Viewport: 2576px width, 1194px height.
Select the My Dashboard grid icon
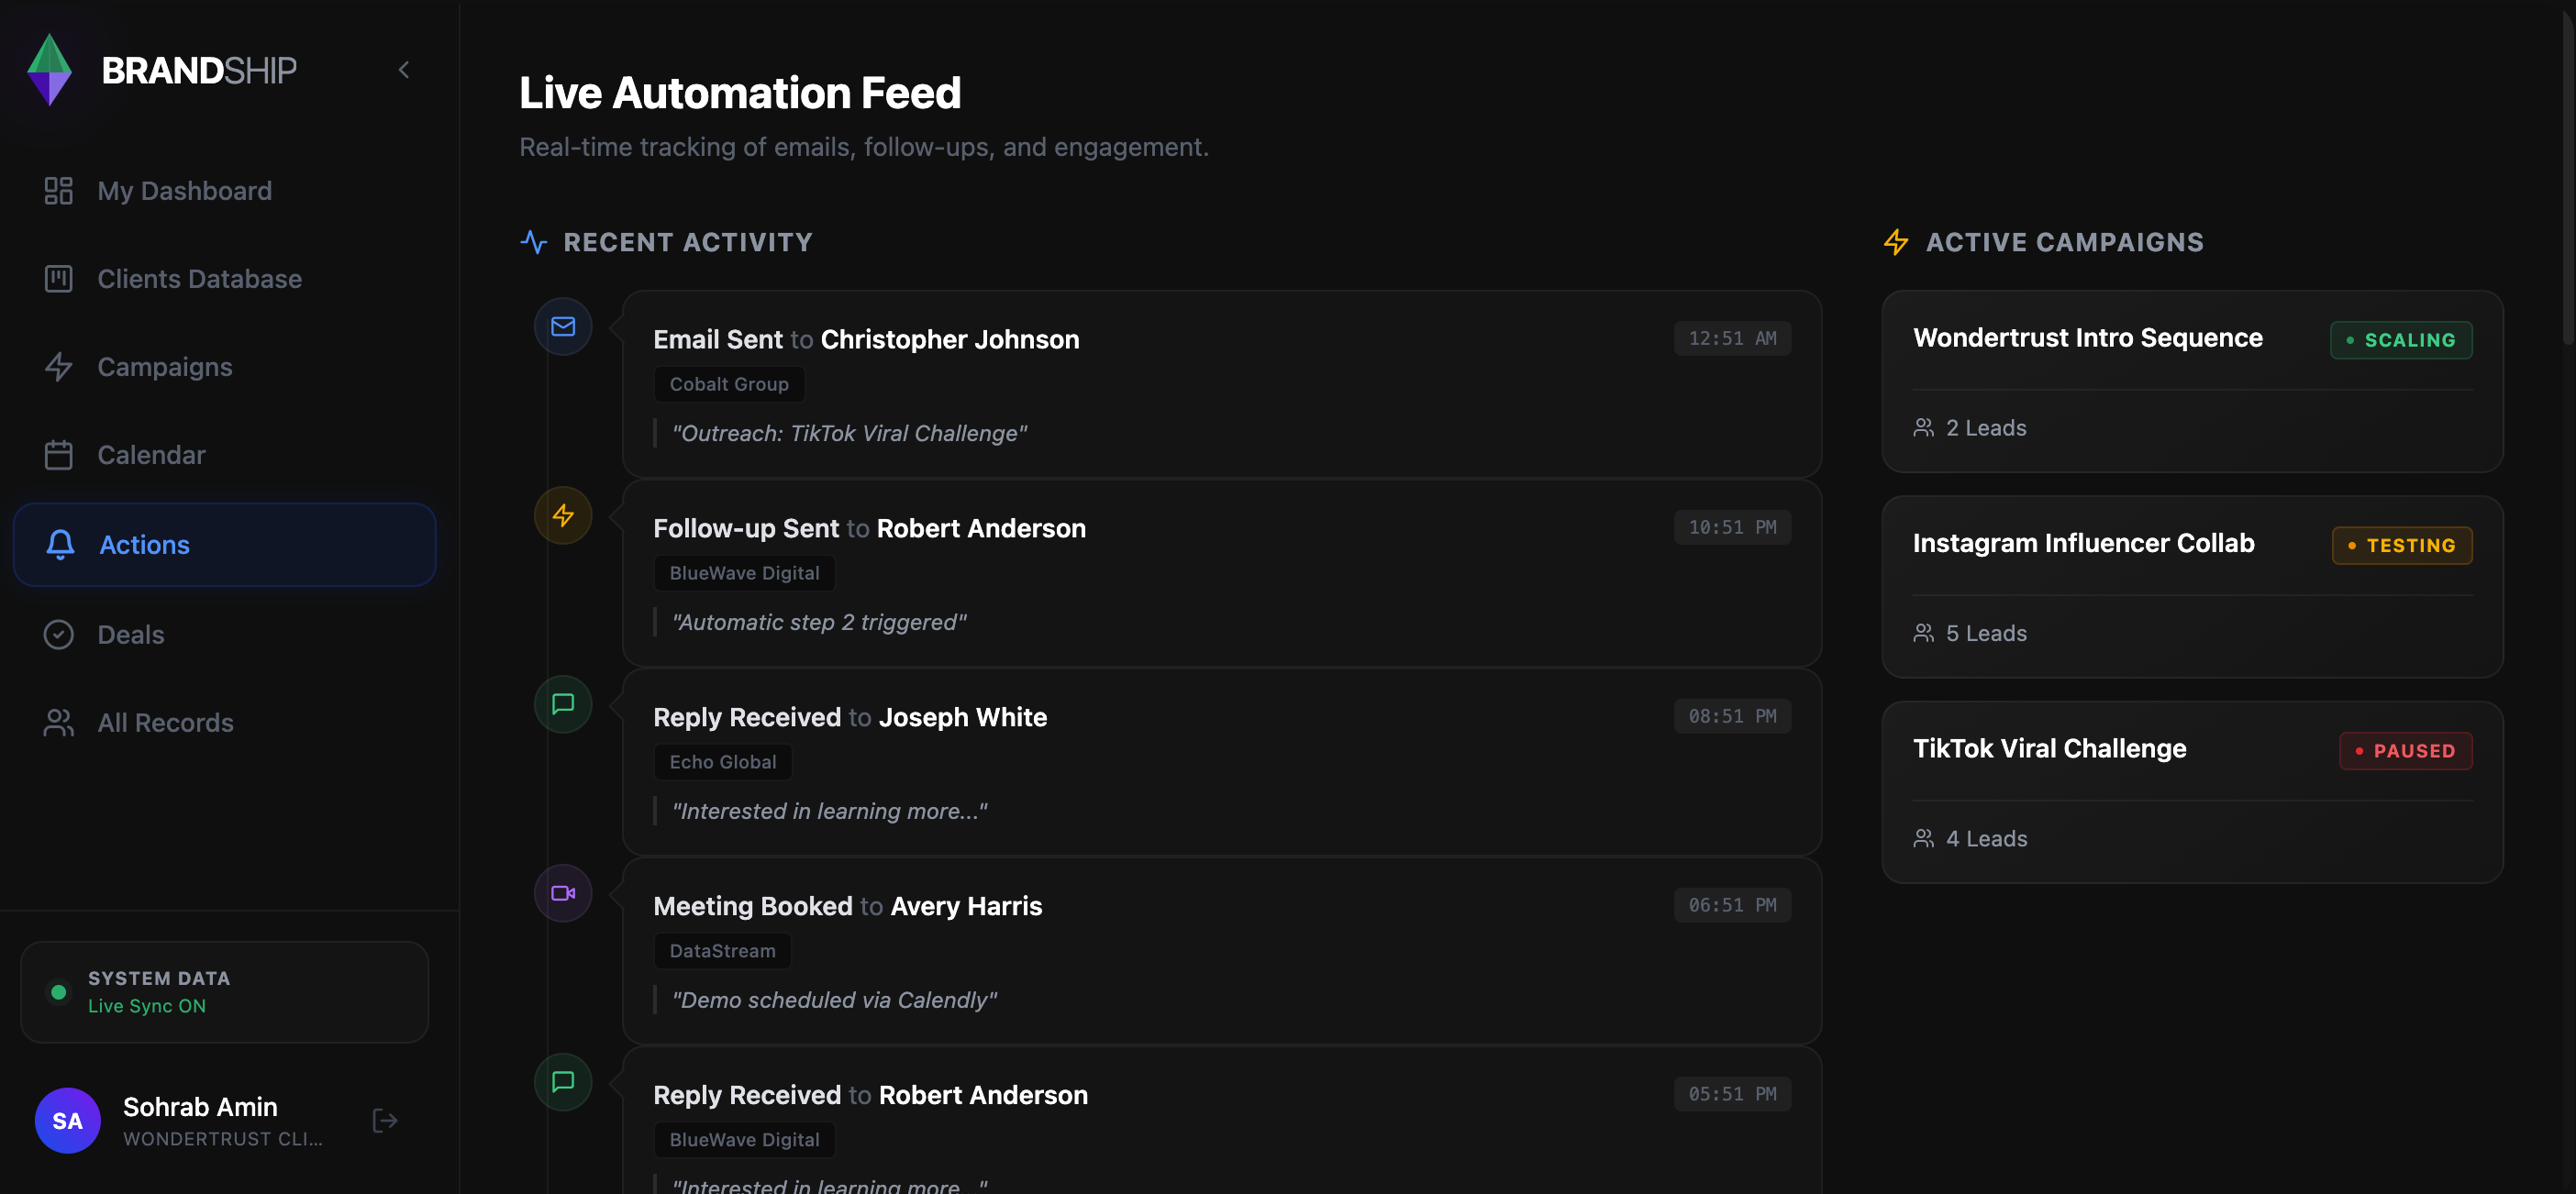coord(58,190)
